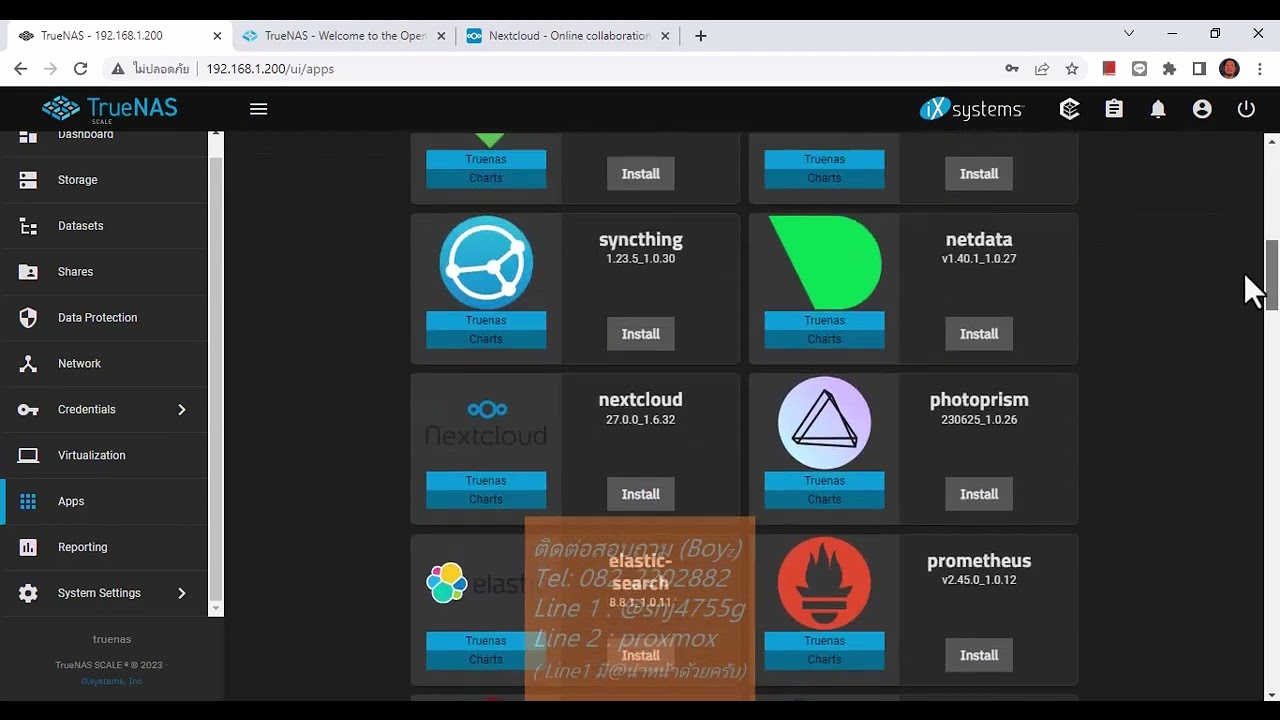Close the TrueNAS 192.168.1.200 tab
1280x720 pixels.
point(217,36)
